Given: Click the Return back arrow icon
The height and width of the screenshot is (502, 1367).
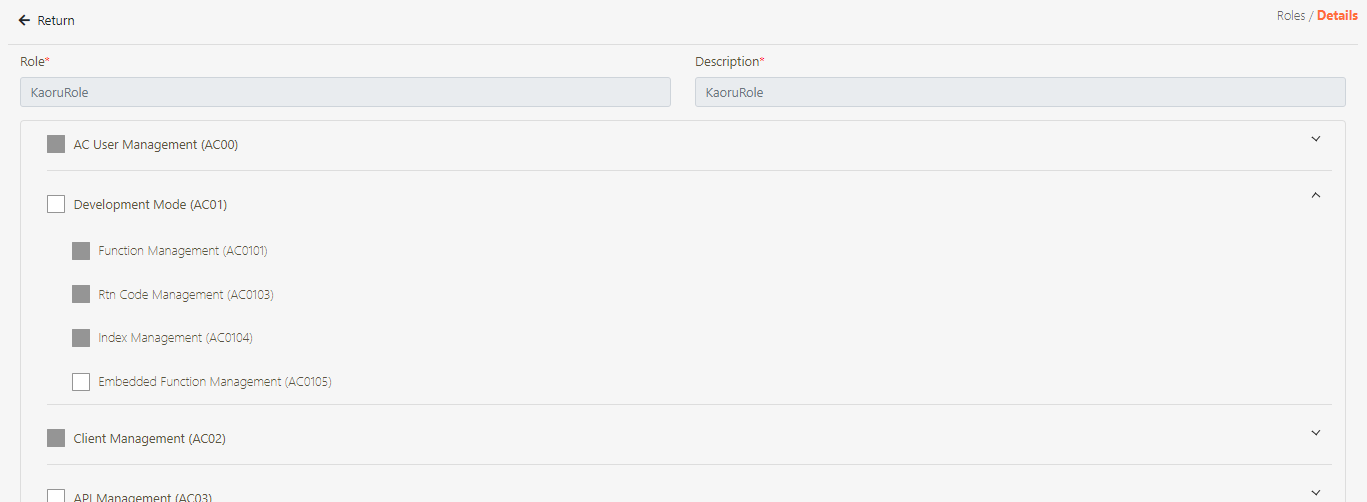Looking at the screenshot, I should (24, 21).
